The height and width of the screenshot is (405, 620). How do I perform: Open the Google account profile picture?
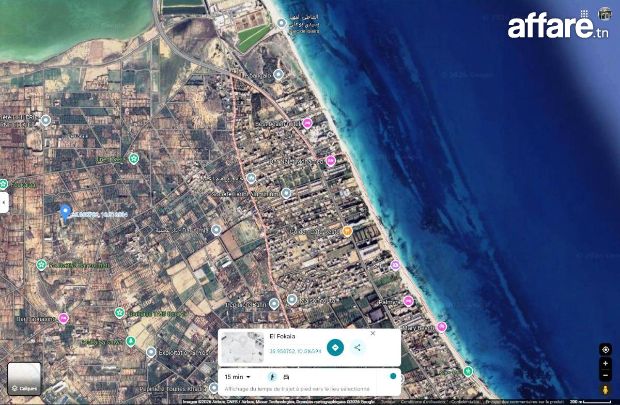click(x=605, y=14)
